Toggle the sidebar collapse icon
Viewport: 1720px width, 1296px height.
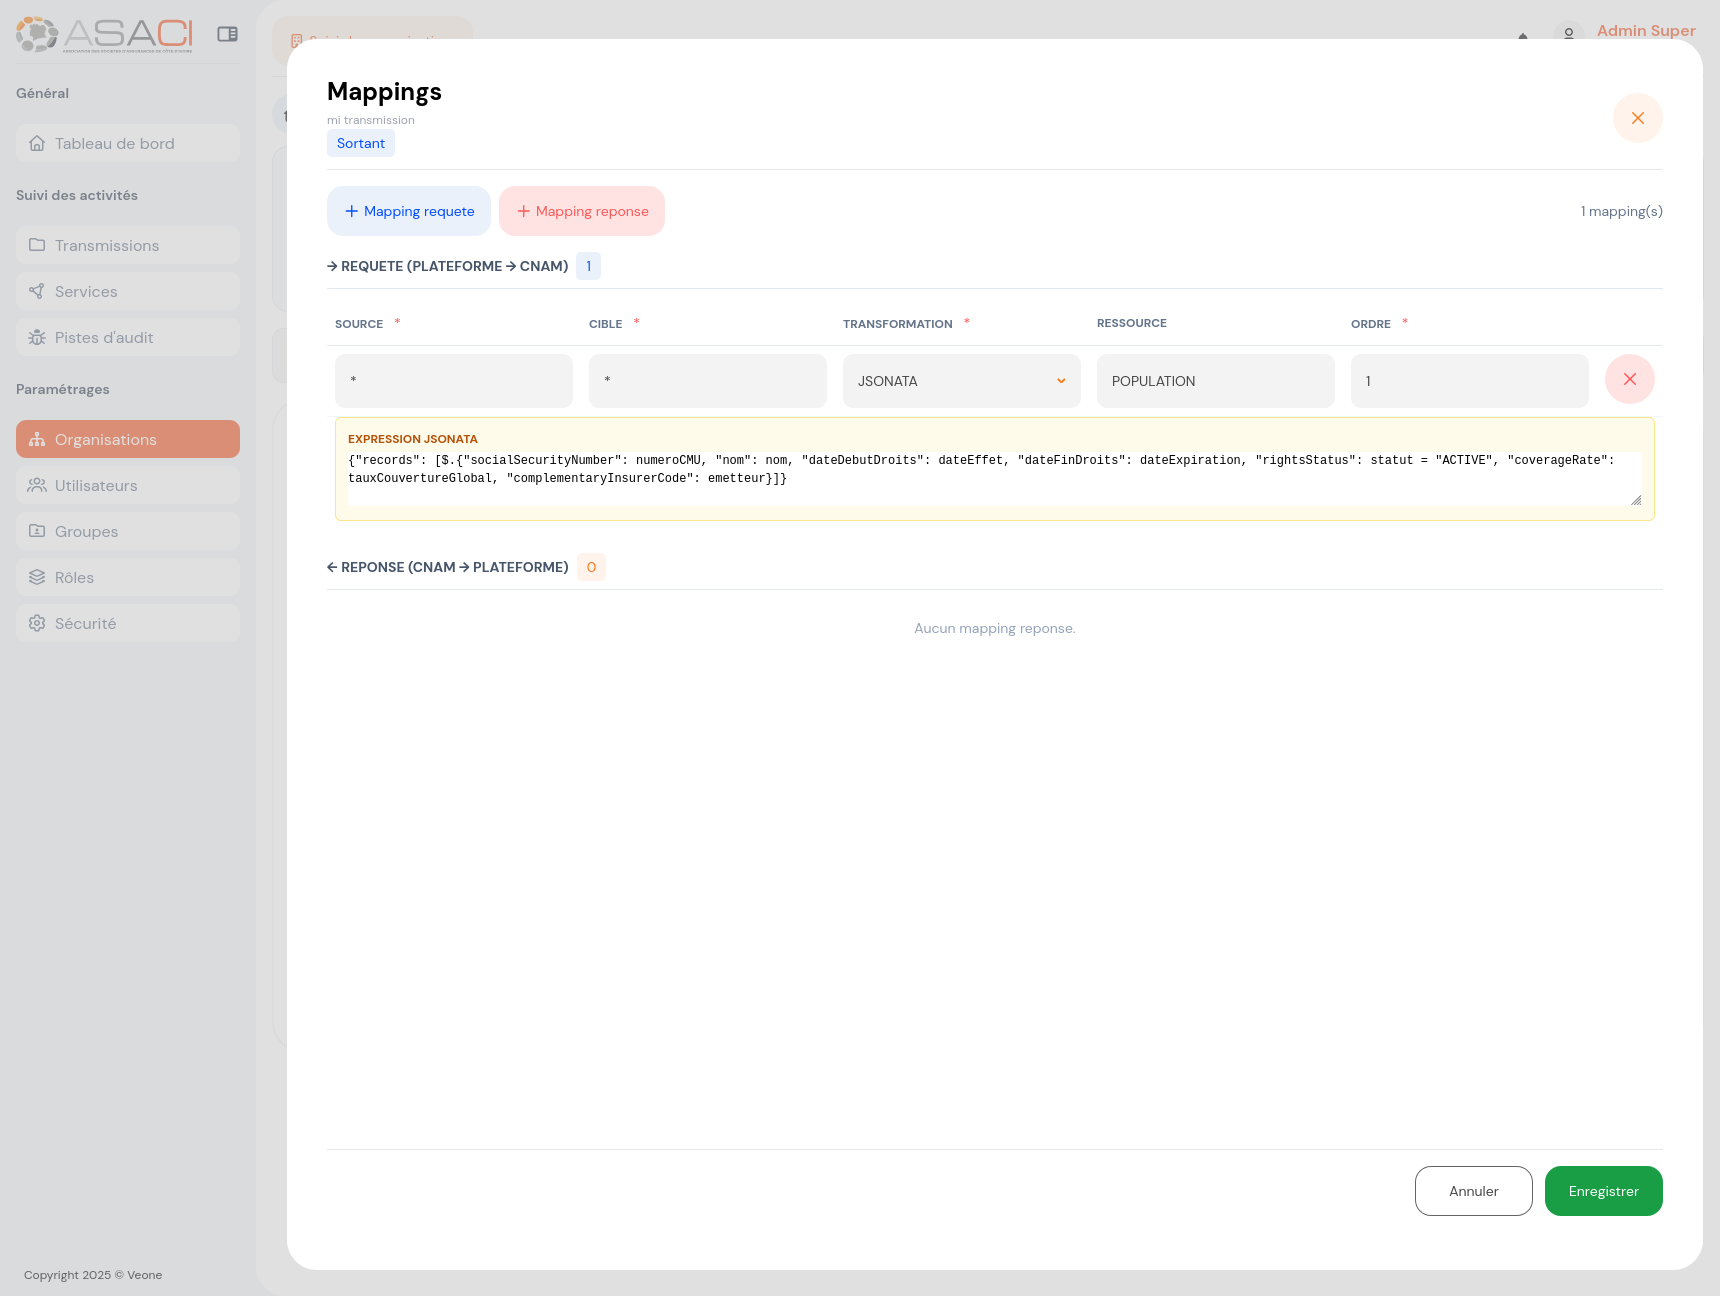[228, 34]
